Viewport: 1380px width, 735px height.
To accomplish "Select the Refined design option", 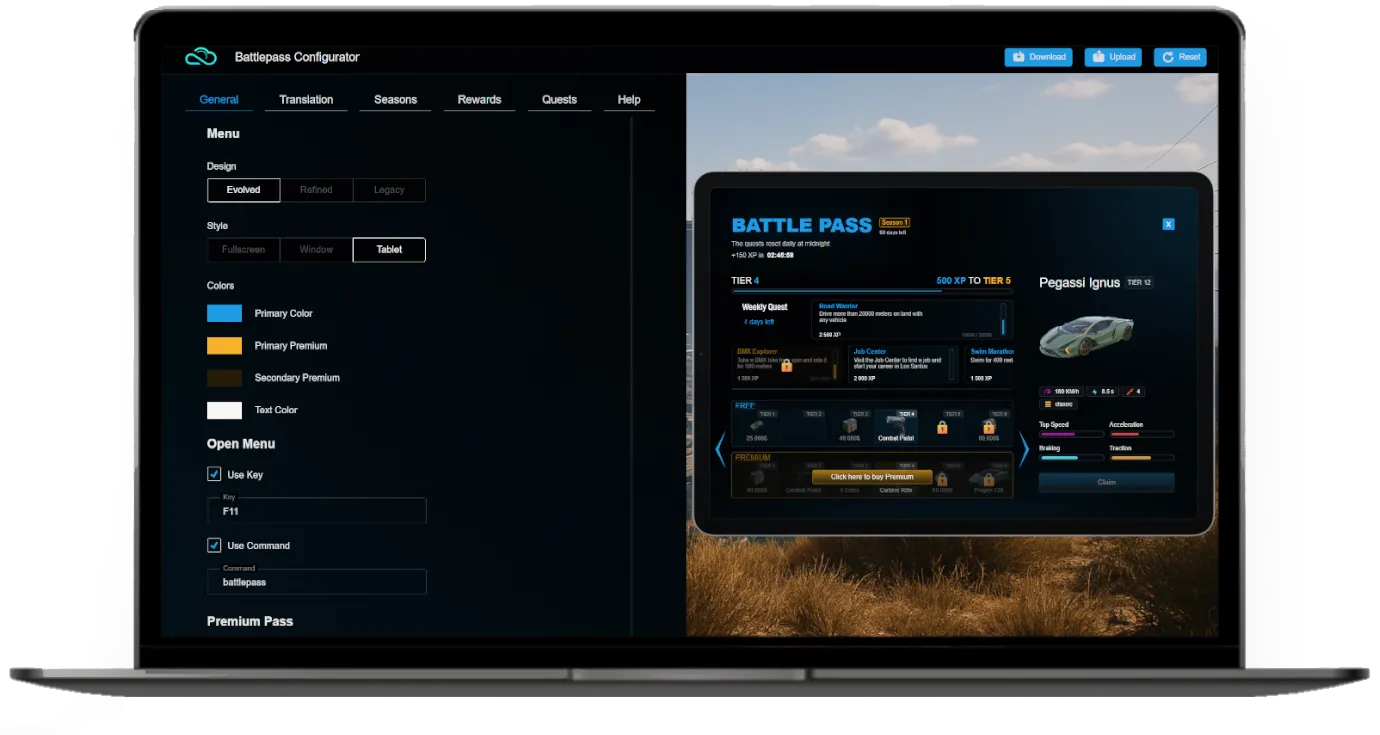I will tap(316, 190).
